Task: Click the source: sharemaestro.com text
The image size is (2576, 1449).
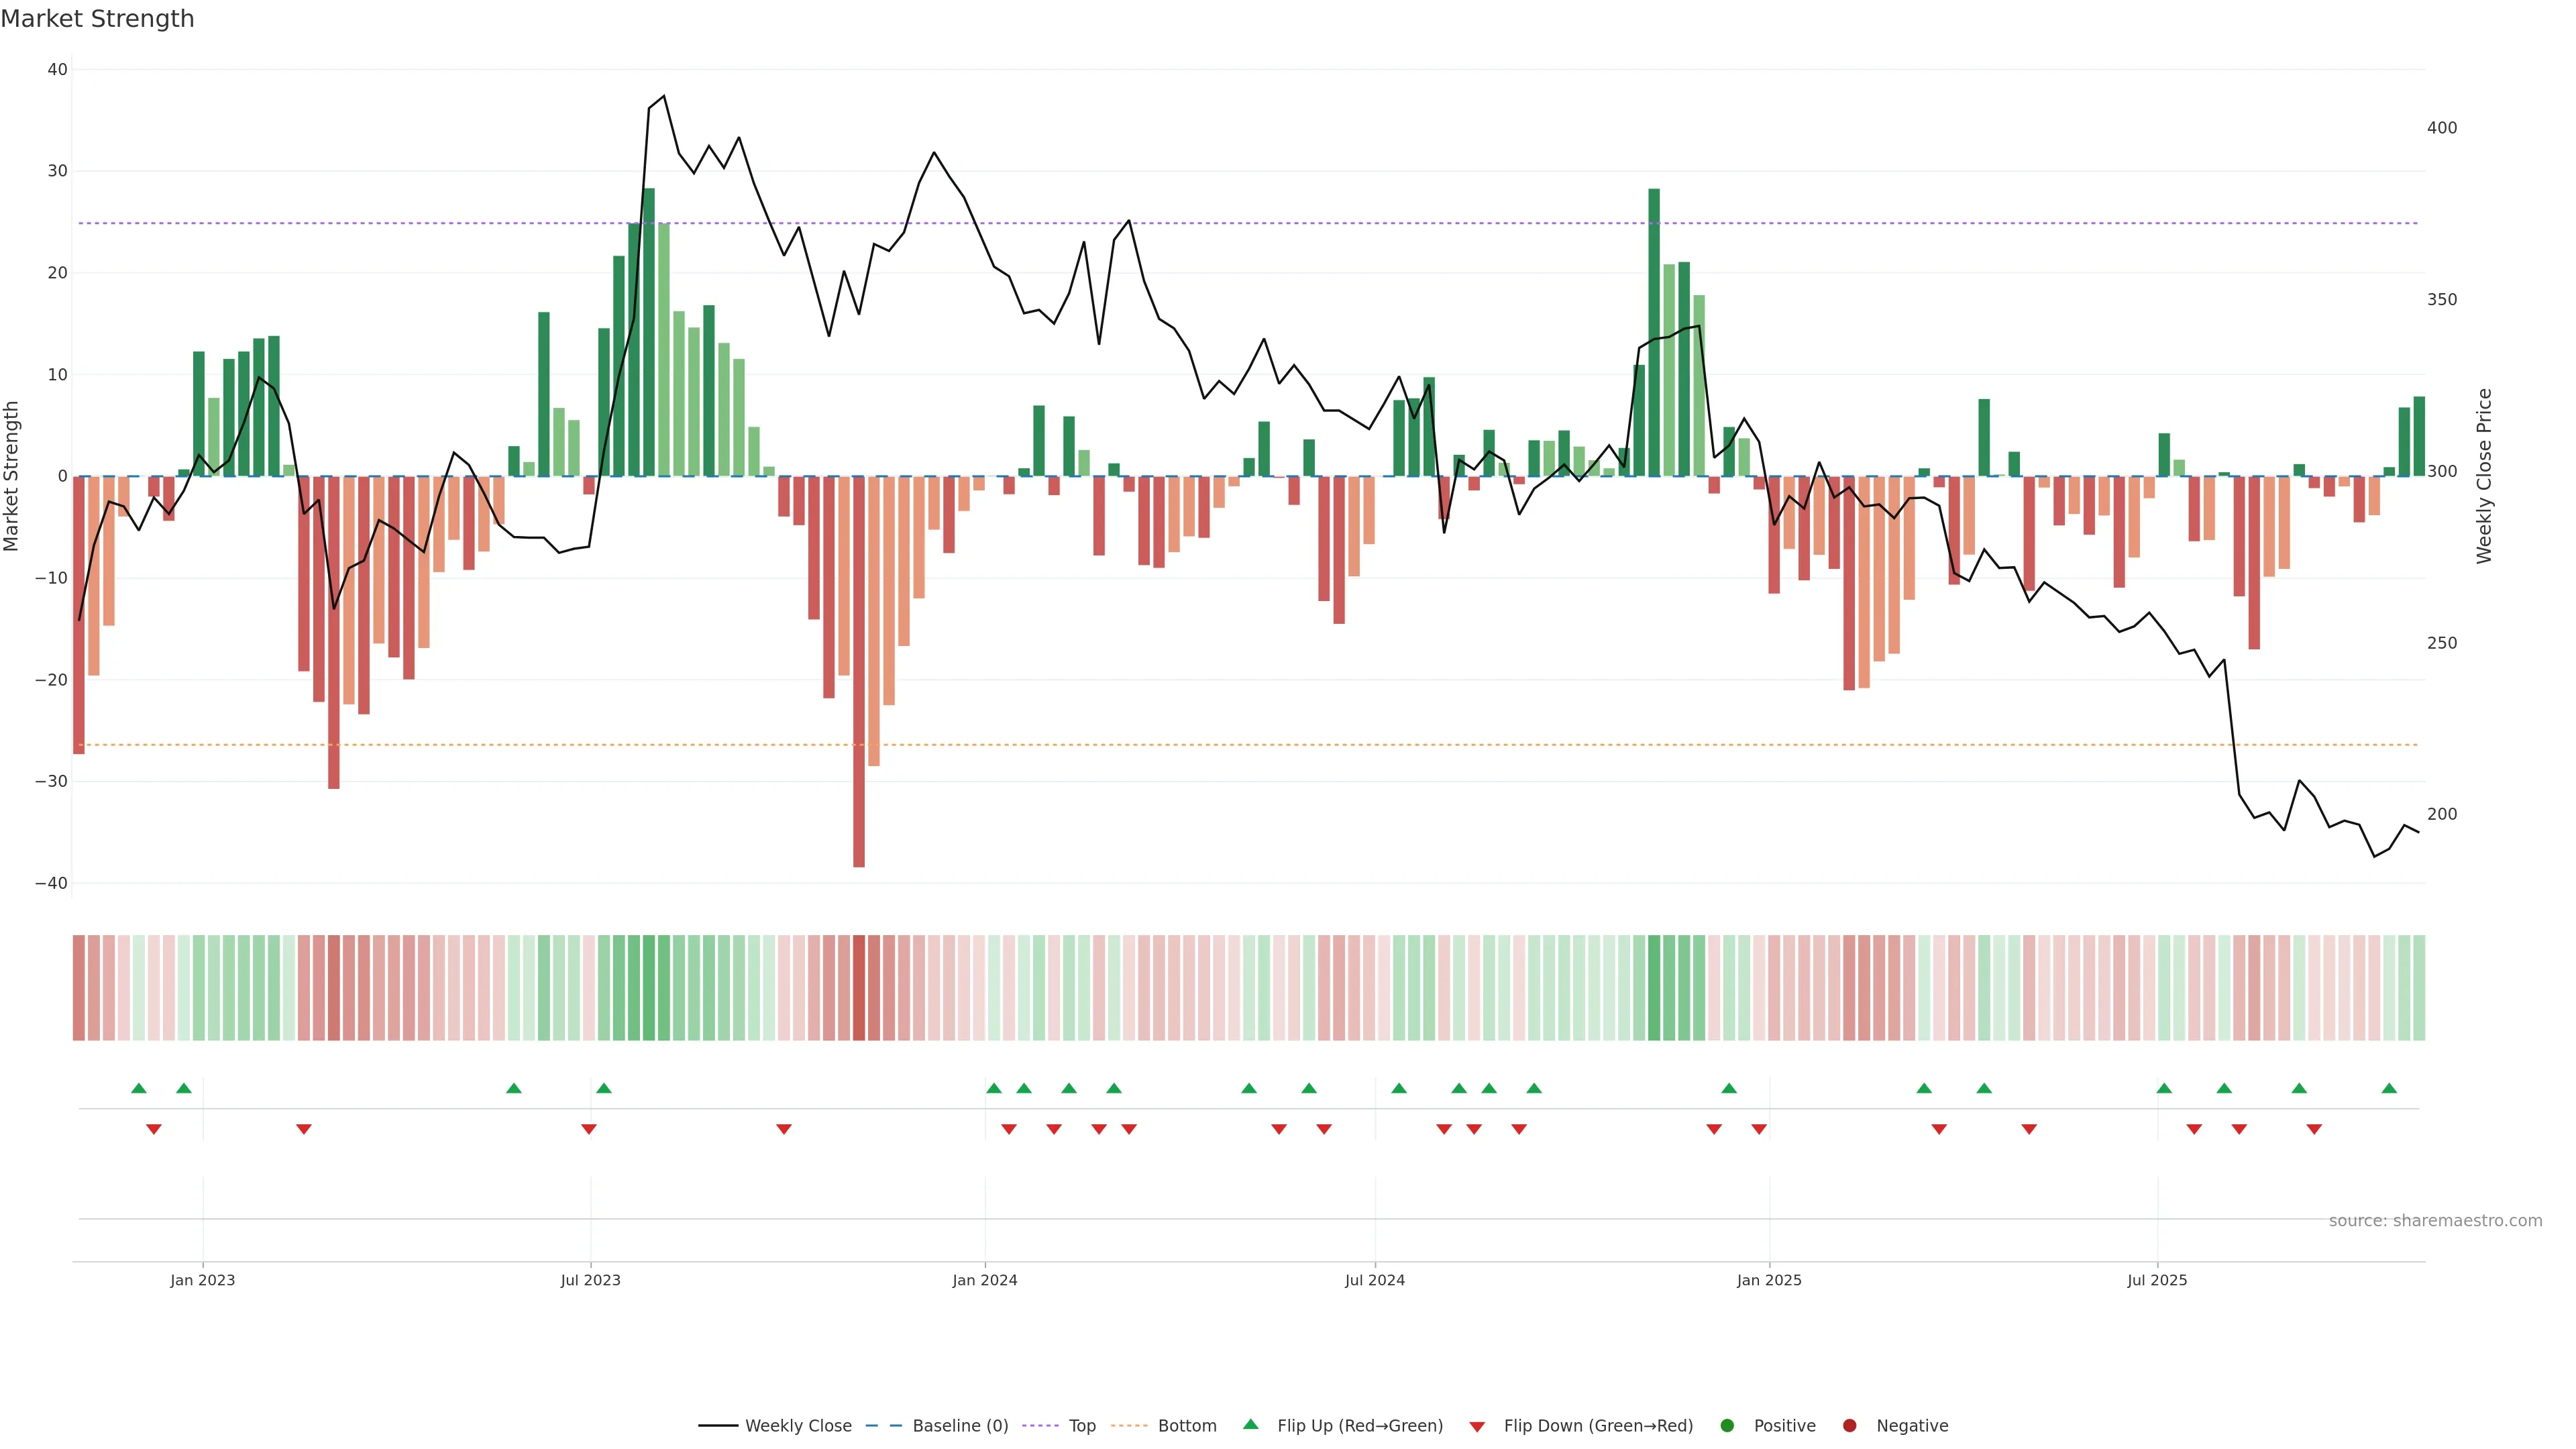Action: (2435, 1220)
